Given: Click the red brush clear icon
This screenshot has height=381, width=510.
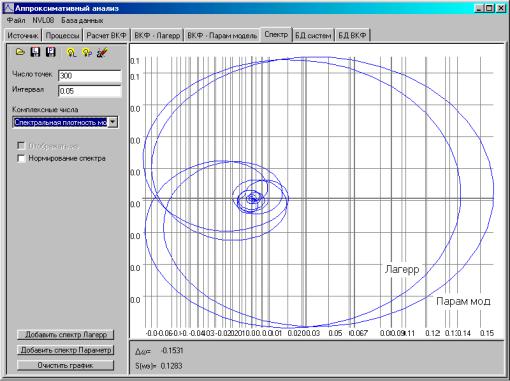Looking at the screenshot, I should 102,53.
